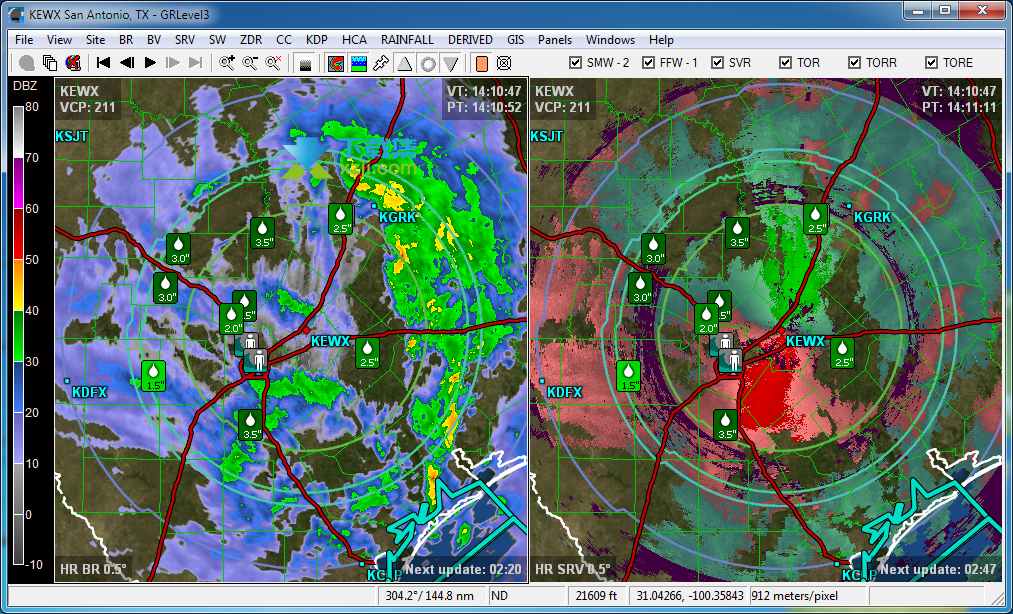Open the RAINFALL product menu
The width and height of the screenshot is (1013, 614).
[x=407, y=39]
